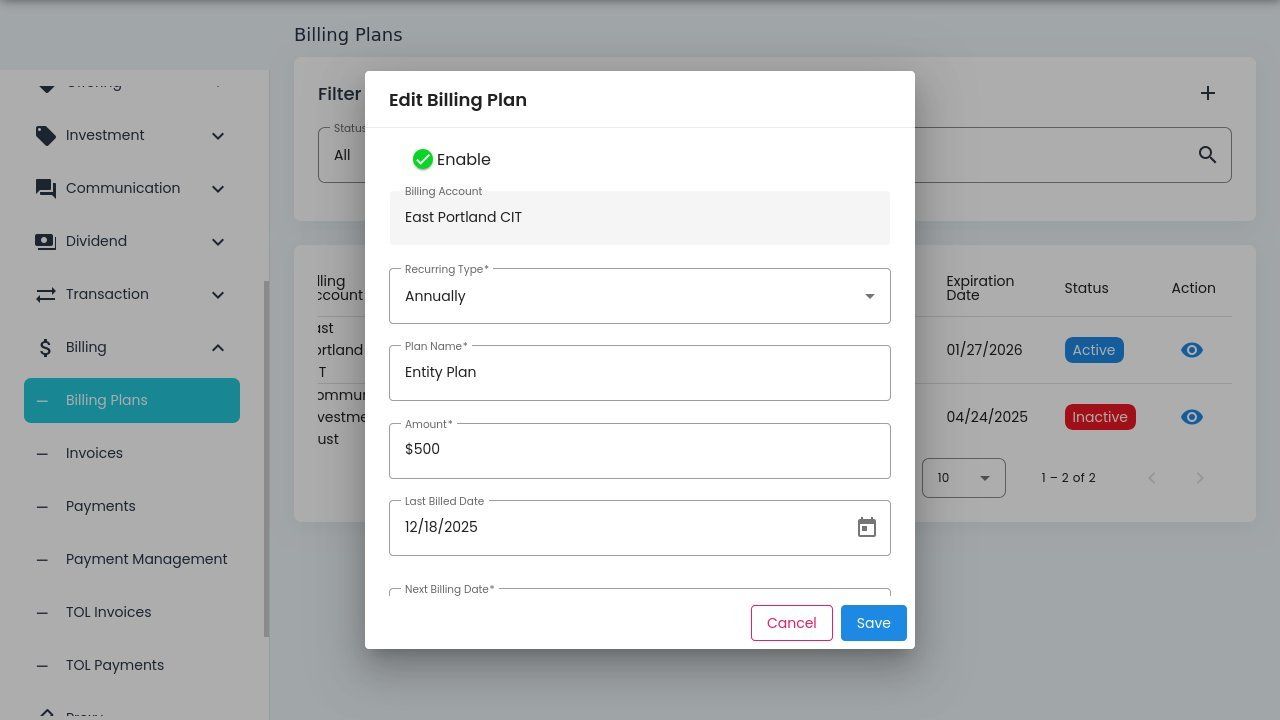This screenshot has height=720, width=1280.
Task: Click the Billing dollar sign icon
Action: [45, 348]
